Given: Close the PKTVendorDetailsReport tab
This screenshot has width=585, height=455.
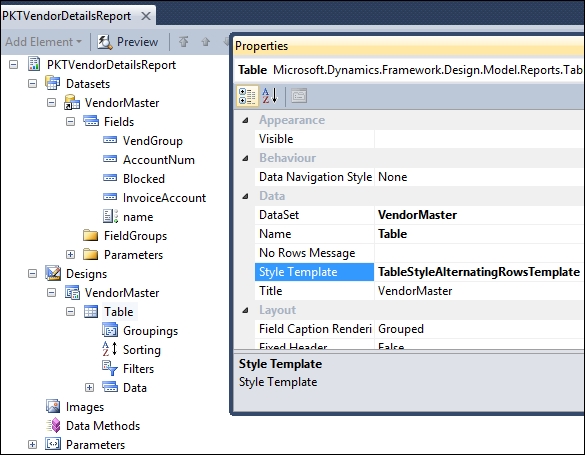Looking at the screenshot, I should [146, 16].
